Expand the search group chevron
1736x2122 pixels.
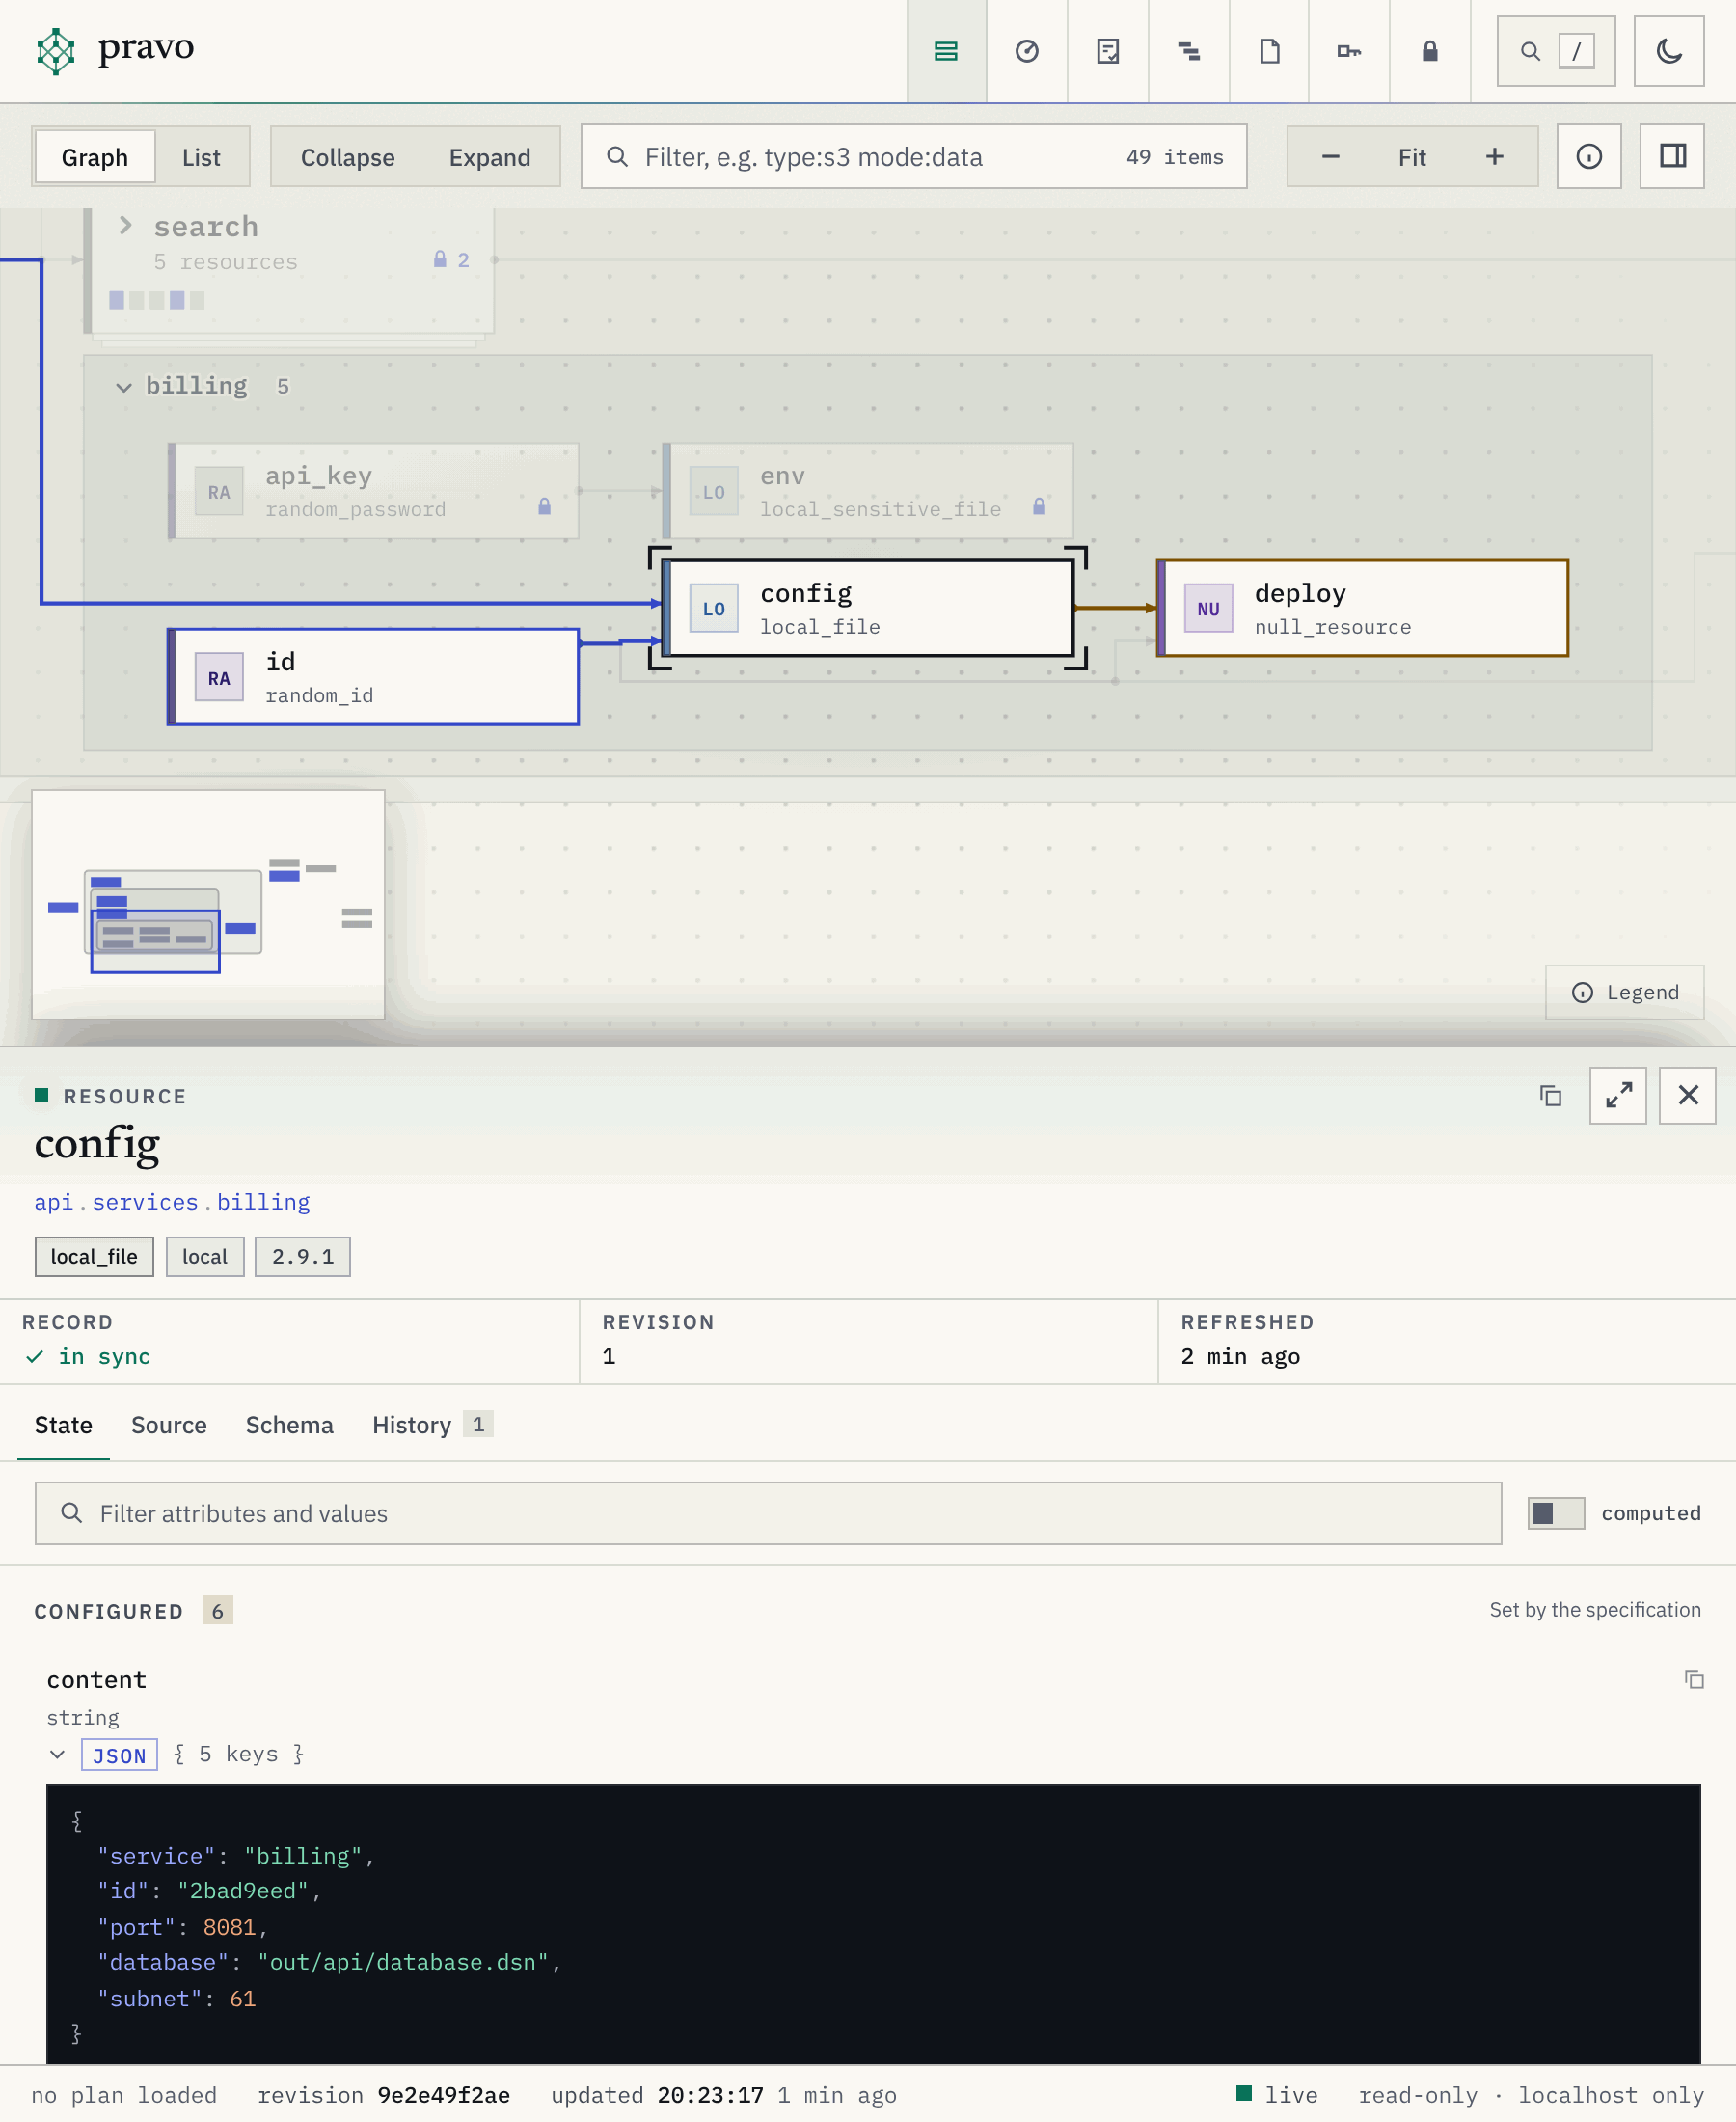click(x=126, y=226)
